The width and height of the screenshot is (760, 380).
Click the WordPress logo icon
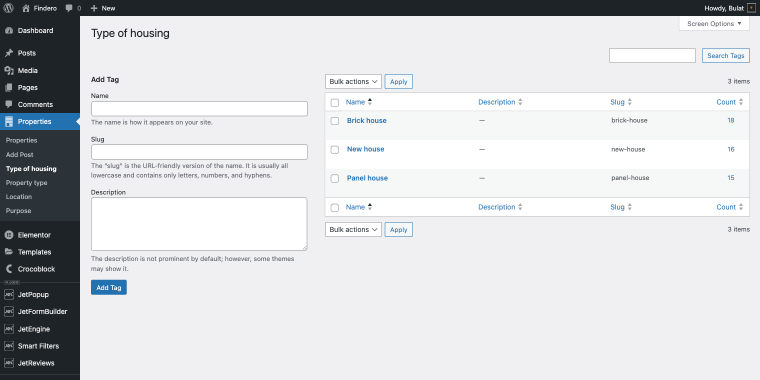click(9, 8)
